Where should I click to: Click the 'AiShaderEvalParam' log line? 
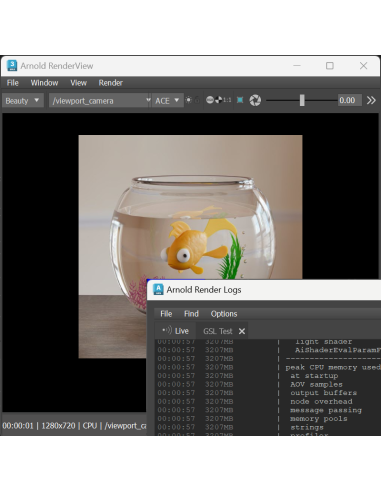(338, 350)
